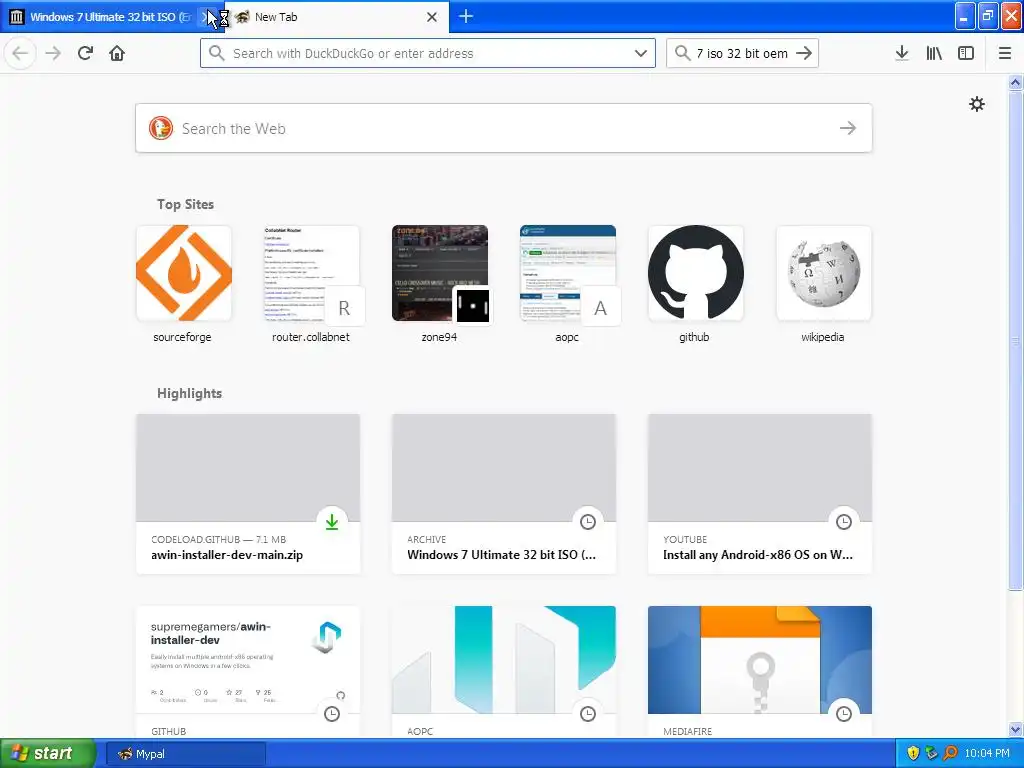Image resolution: width=1024 pixels, height=768 pixels.
Task: Toggle the sidebar view
Action: 966,53
